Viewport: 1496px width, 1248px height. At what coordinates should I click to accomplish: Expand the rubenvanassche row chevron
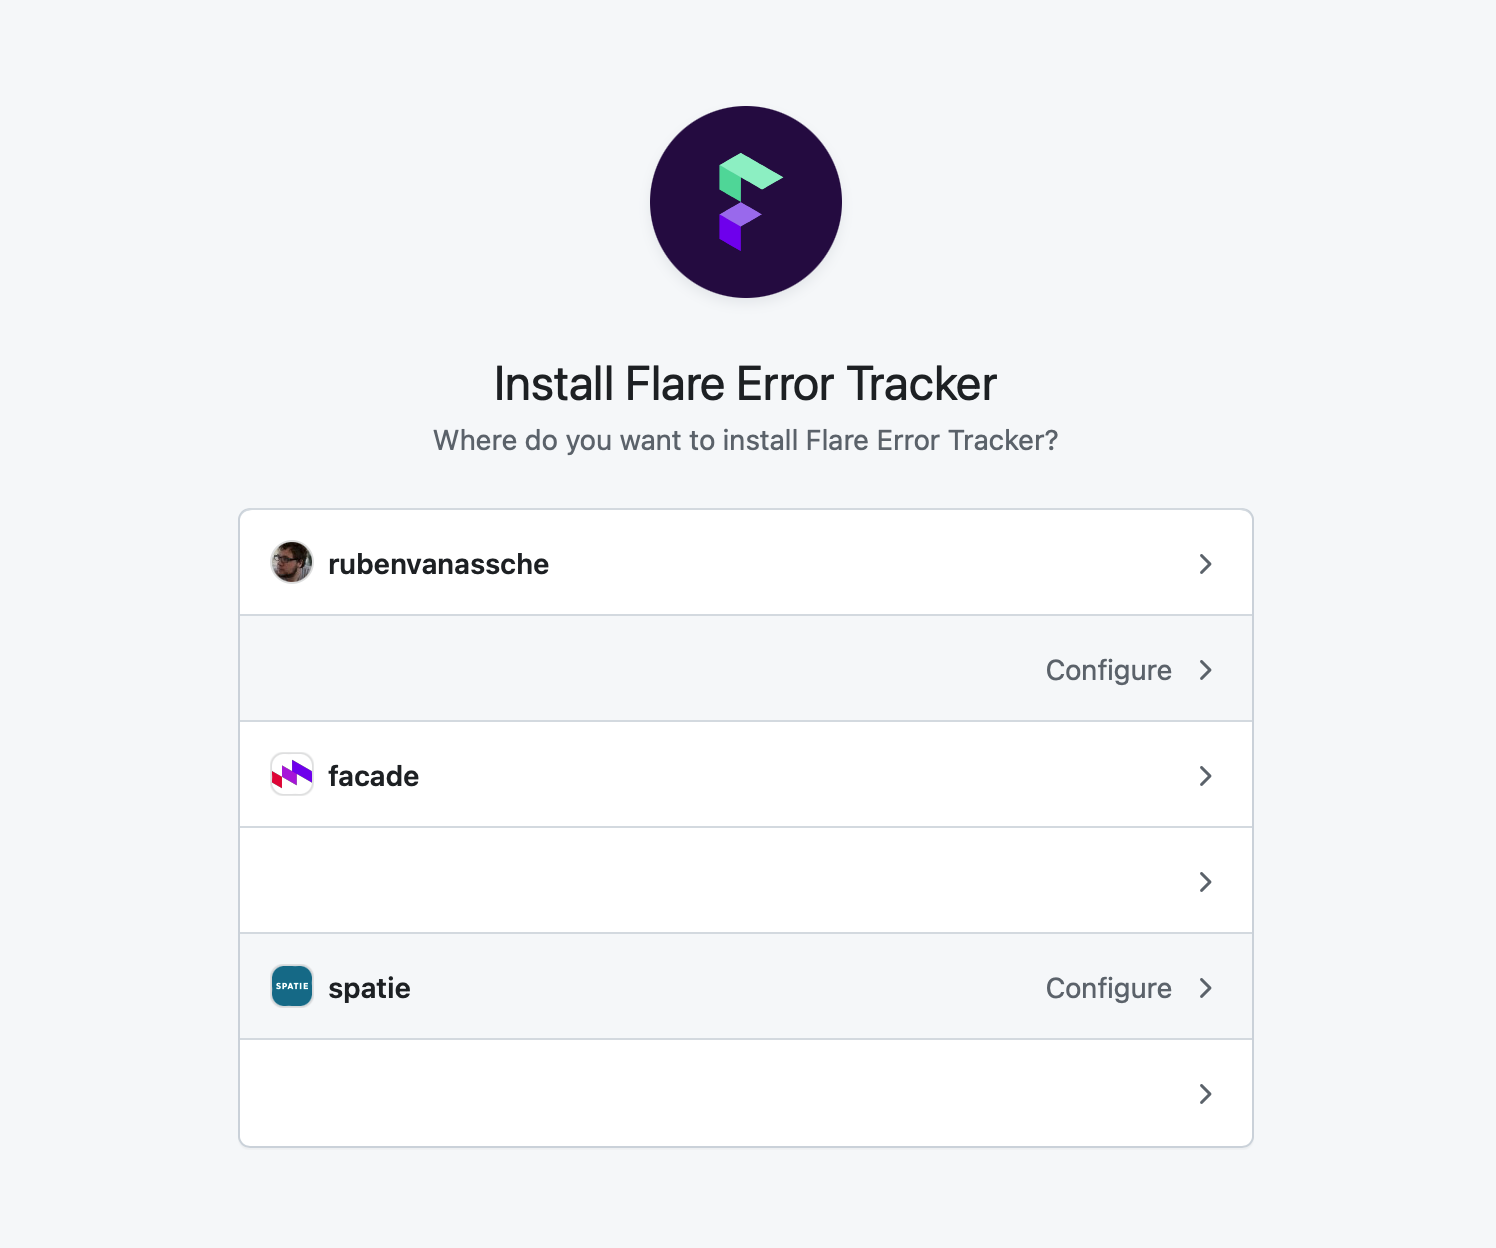(1206, 564)
